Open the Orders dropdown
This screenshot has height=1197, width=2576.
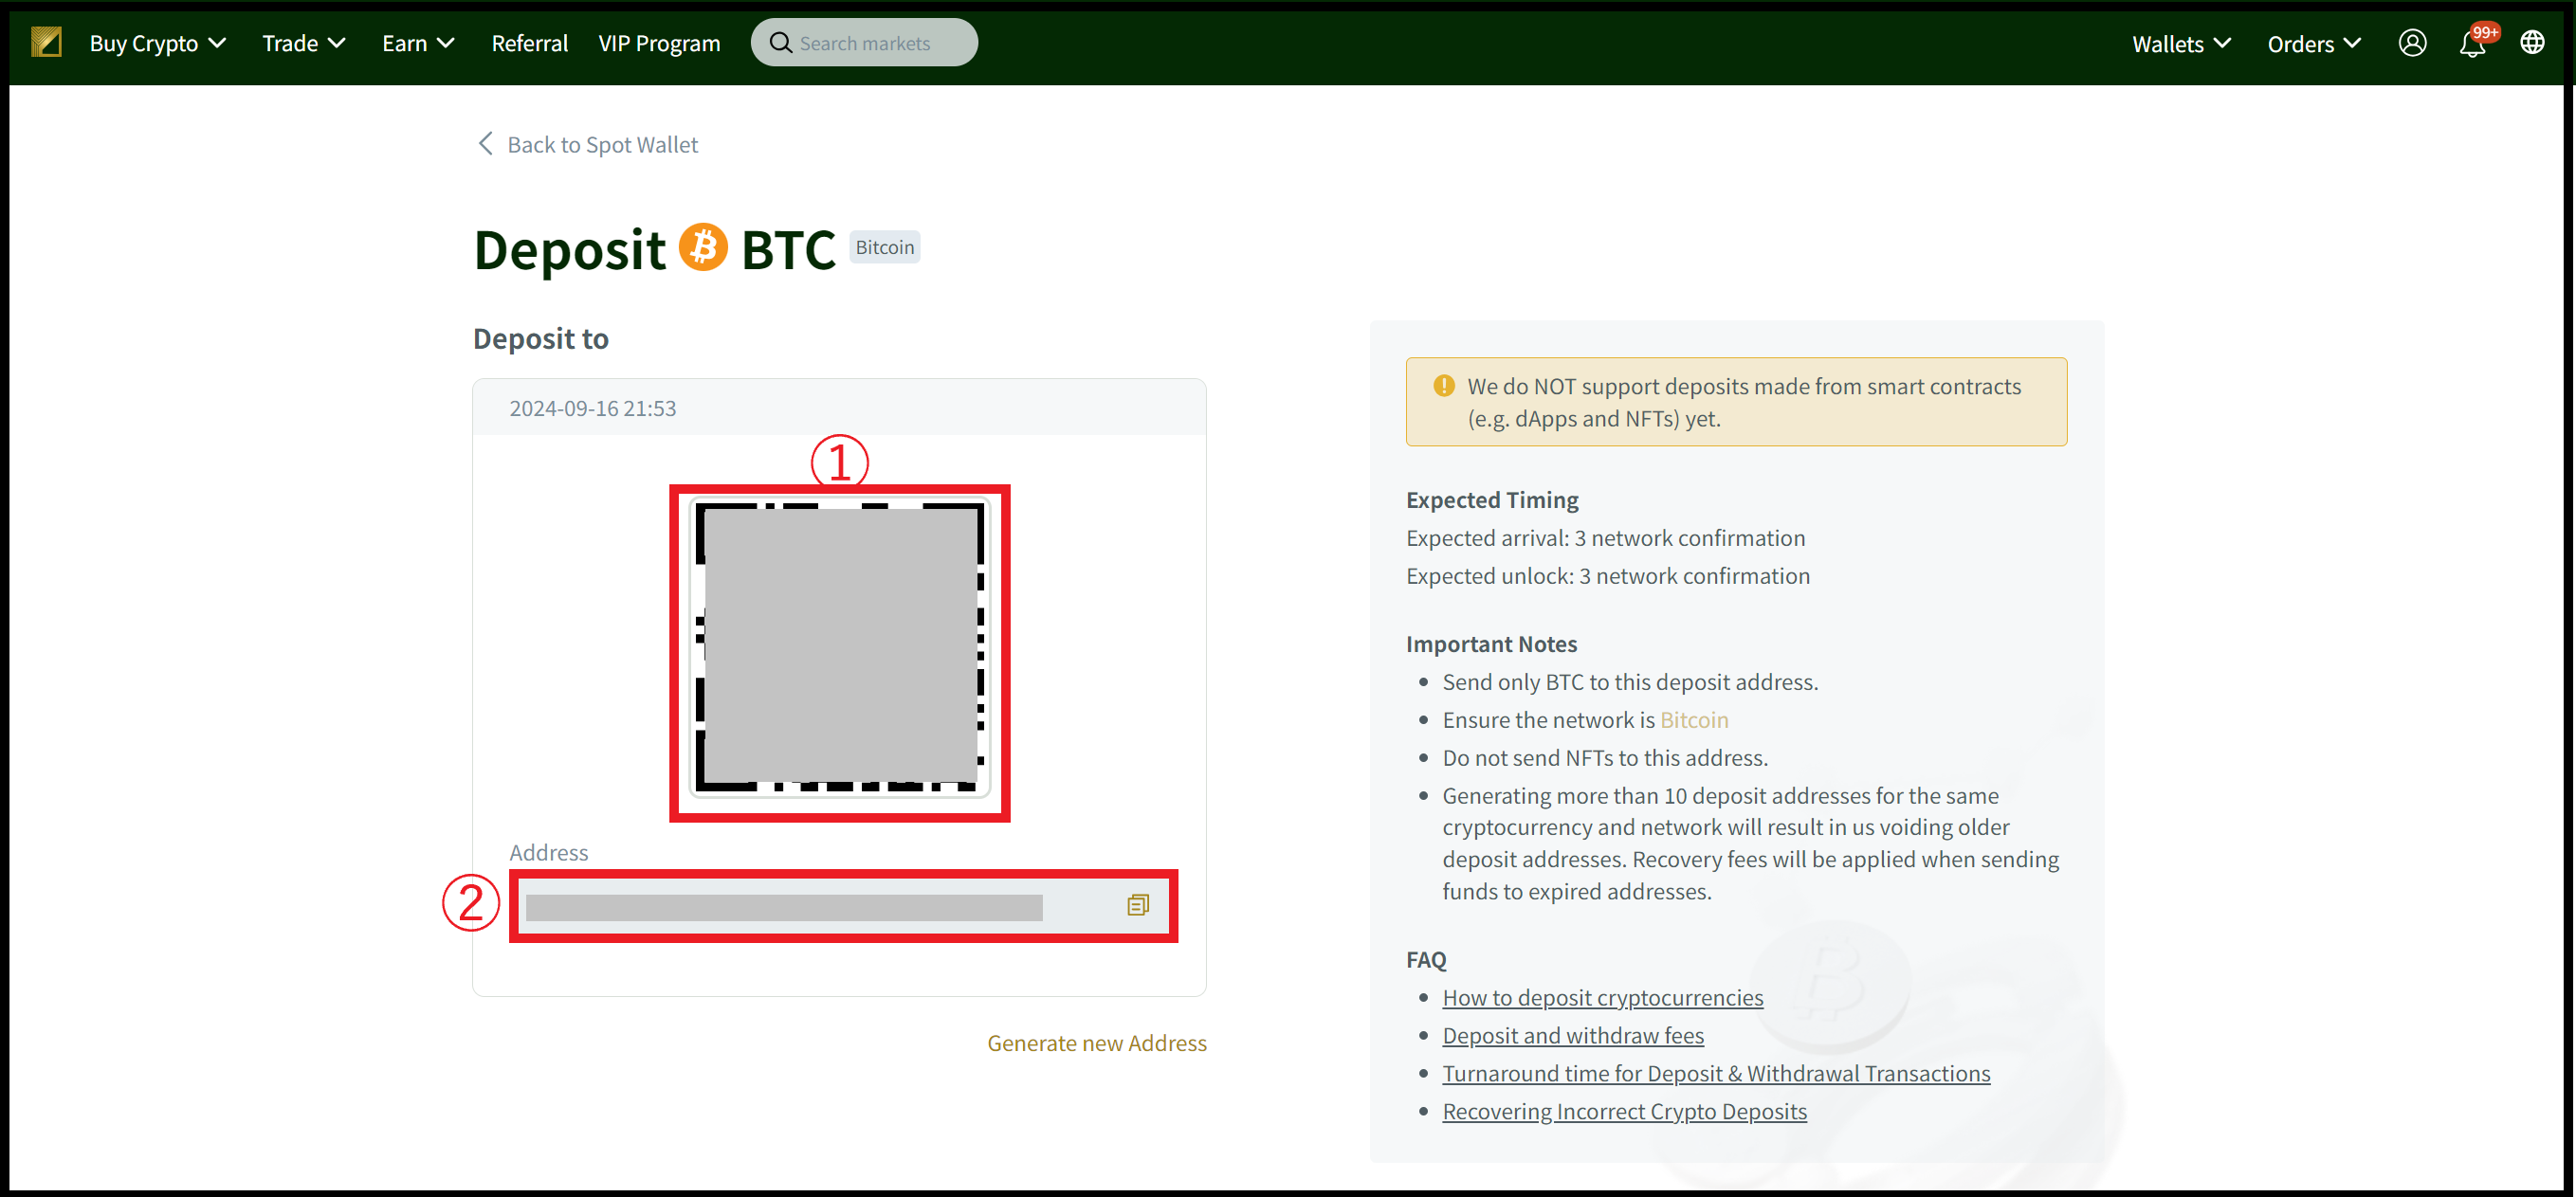[2314, 43]
